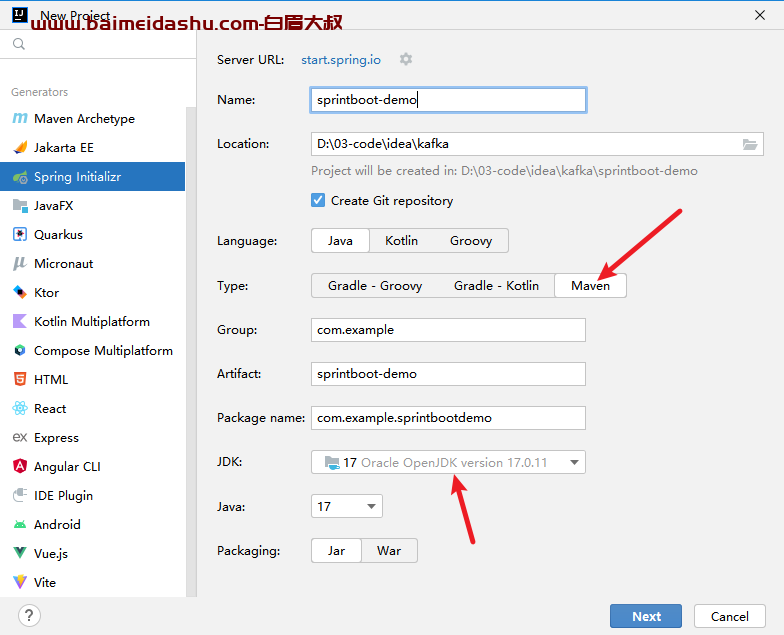Click the search magnifier in generators
Screen dimensions: 784x635
19,44
